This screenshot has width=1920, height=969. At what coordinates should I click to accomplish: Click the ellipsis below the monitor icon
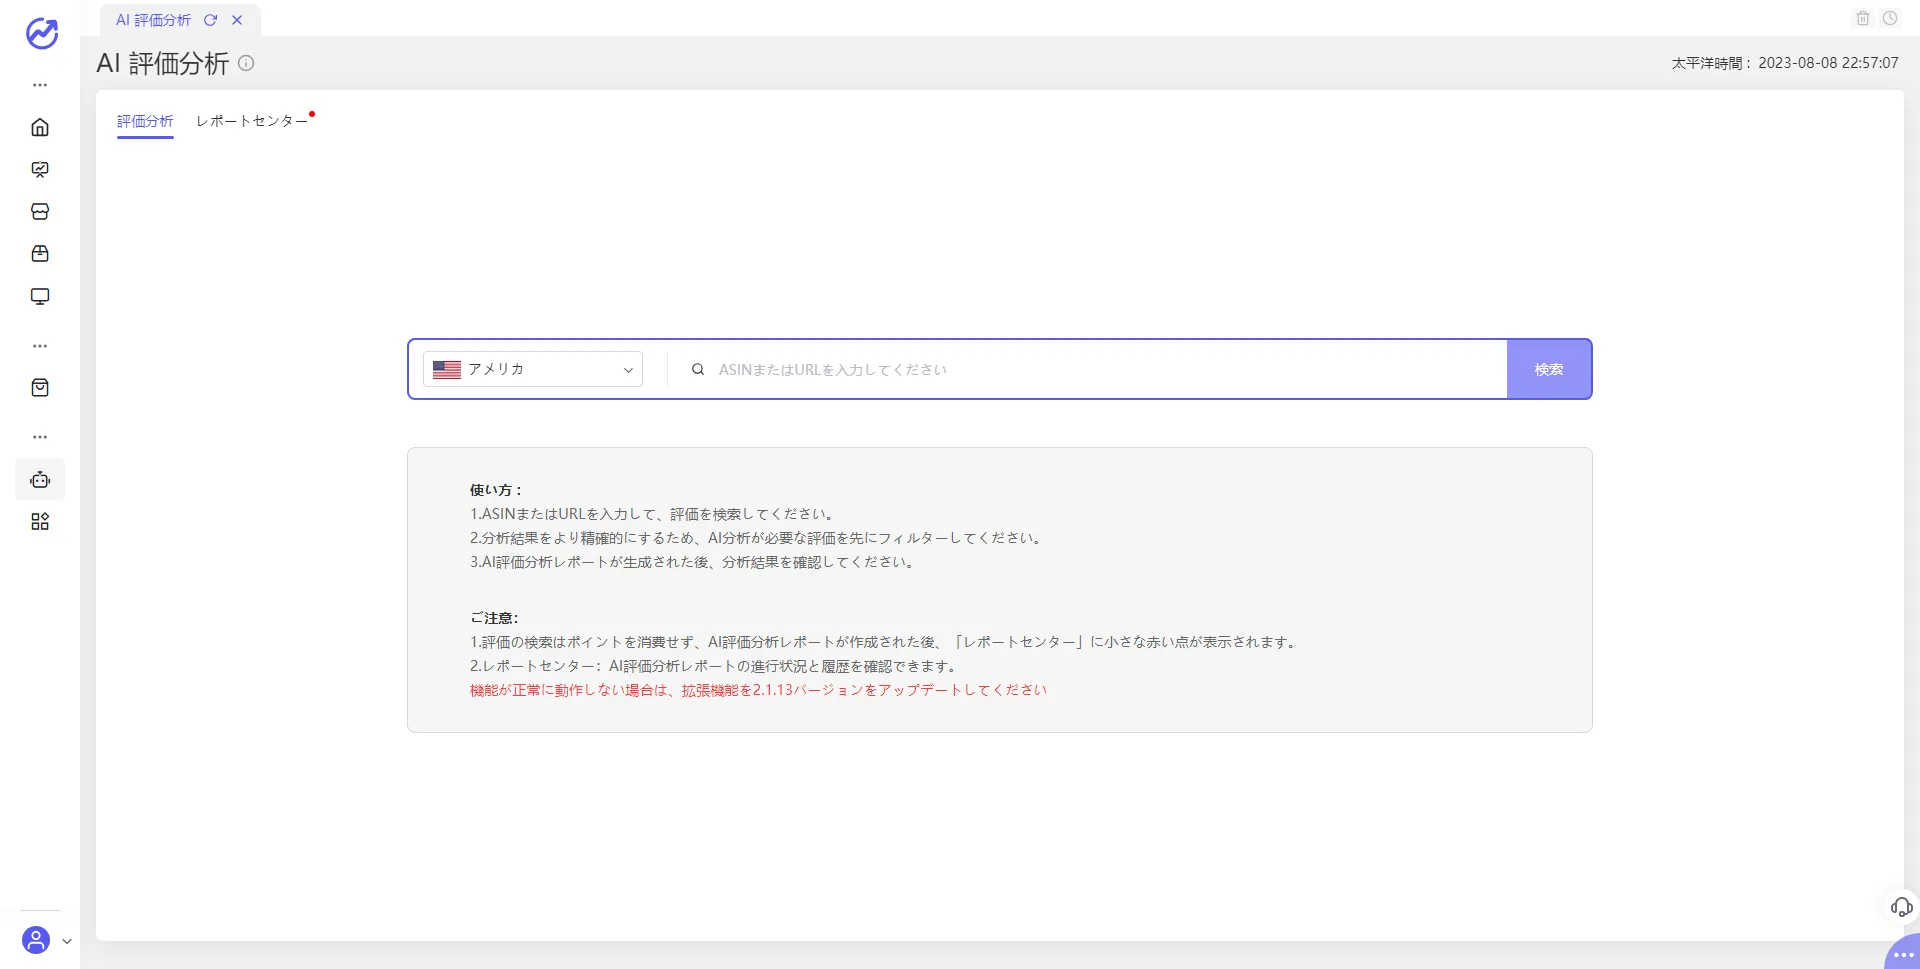coord(40,346)
